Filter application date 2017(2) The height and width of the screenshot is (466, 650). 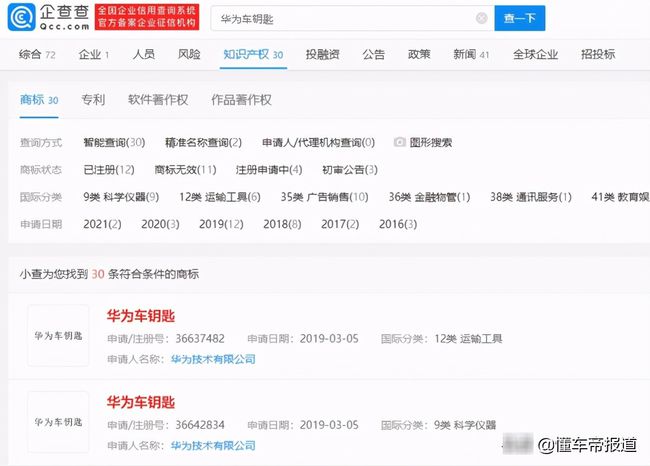340,224
